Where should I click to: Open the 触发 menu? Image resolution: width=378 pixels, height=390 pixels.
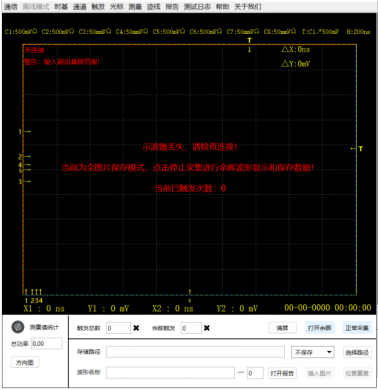coord(98,7)
